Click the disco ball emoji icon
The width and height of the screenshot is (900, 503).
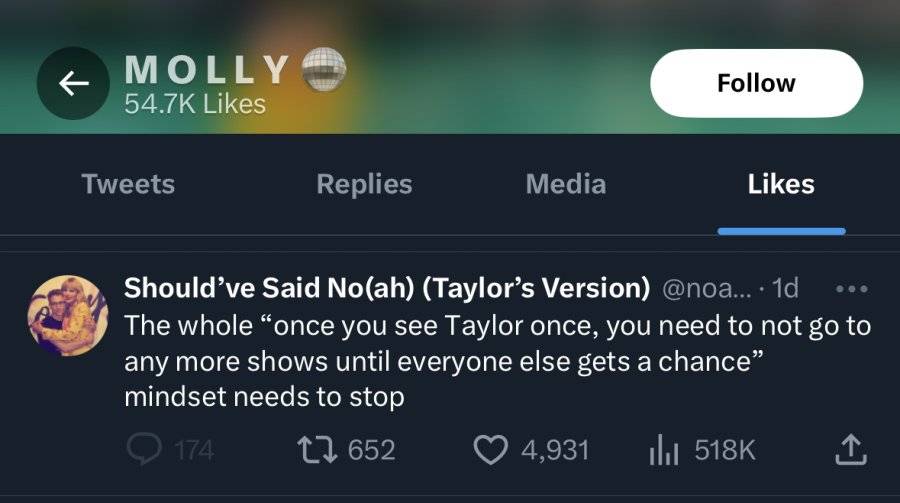[324, 69]
